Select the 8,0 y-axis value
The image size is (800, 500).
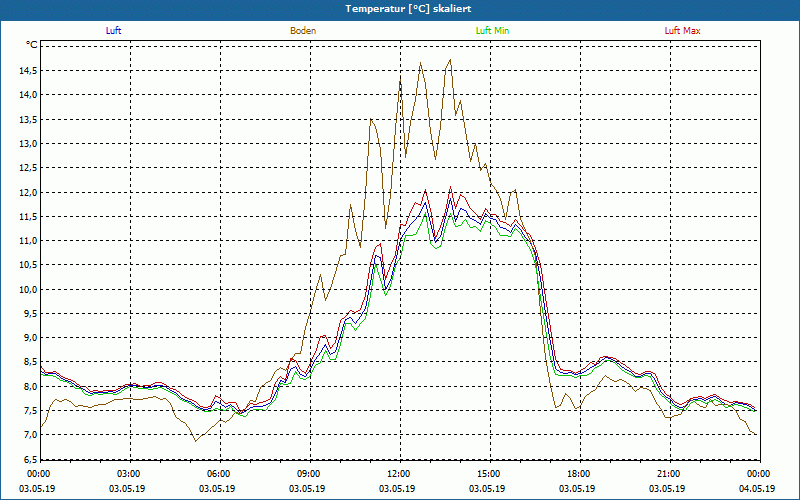pyautogui.click(x=29, y=386)
